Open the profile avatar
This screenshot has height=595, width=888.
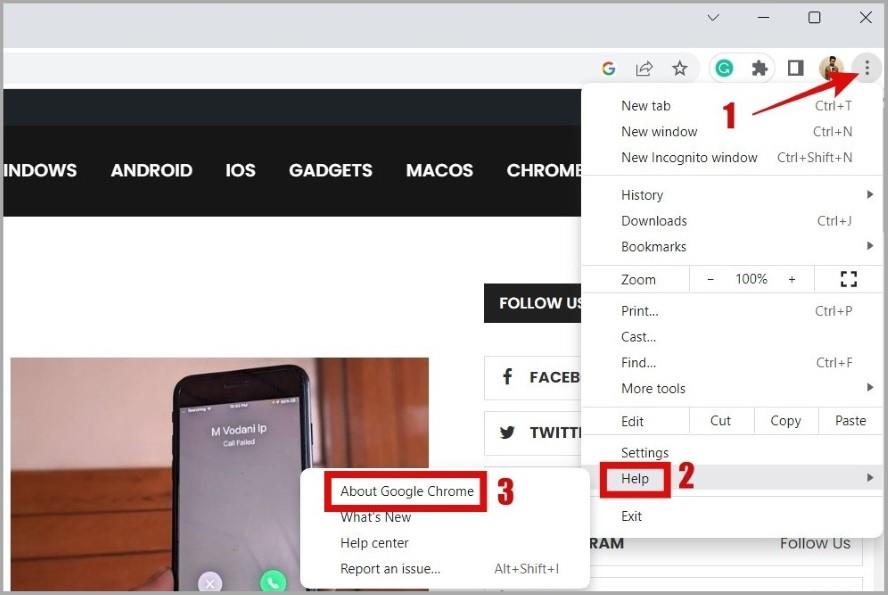coord(831,69)
